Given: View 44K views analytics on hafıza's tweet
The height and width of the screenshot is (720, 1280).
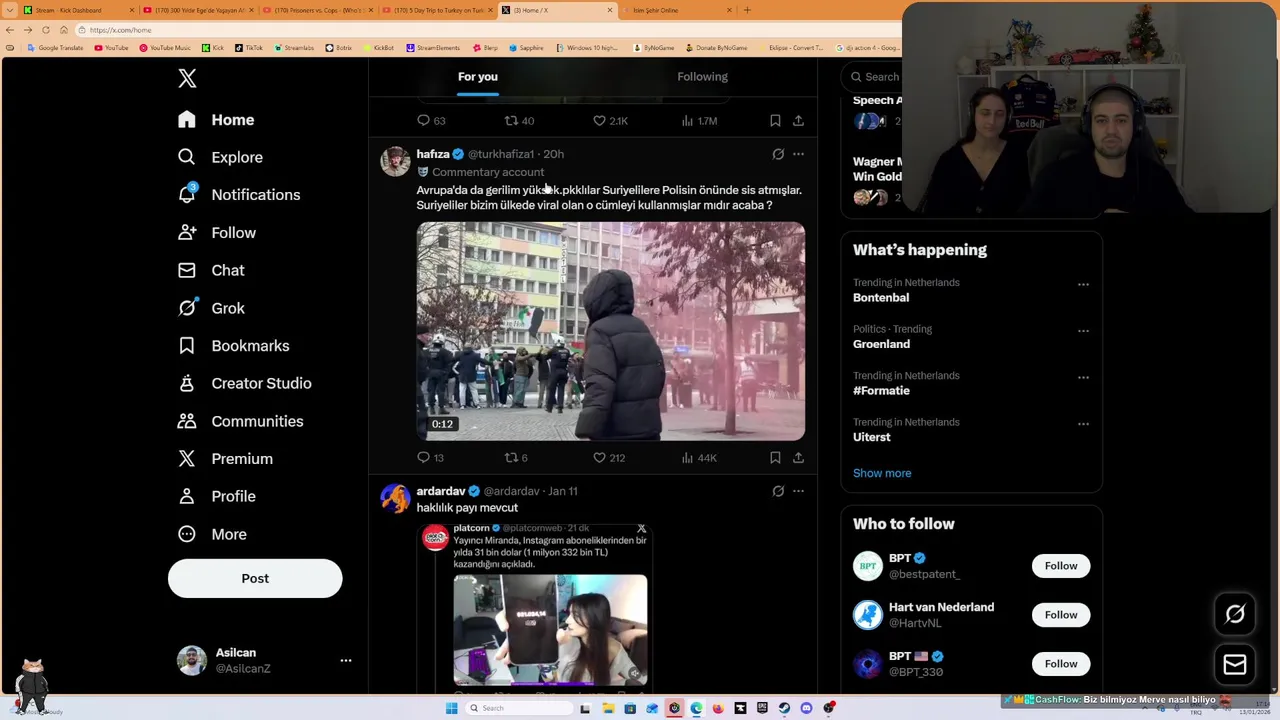Looking at the screenshot, I should pyautogui.click(x=698, y=458).
